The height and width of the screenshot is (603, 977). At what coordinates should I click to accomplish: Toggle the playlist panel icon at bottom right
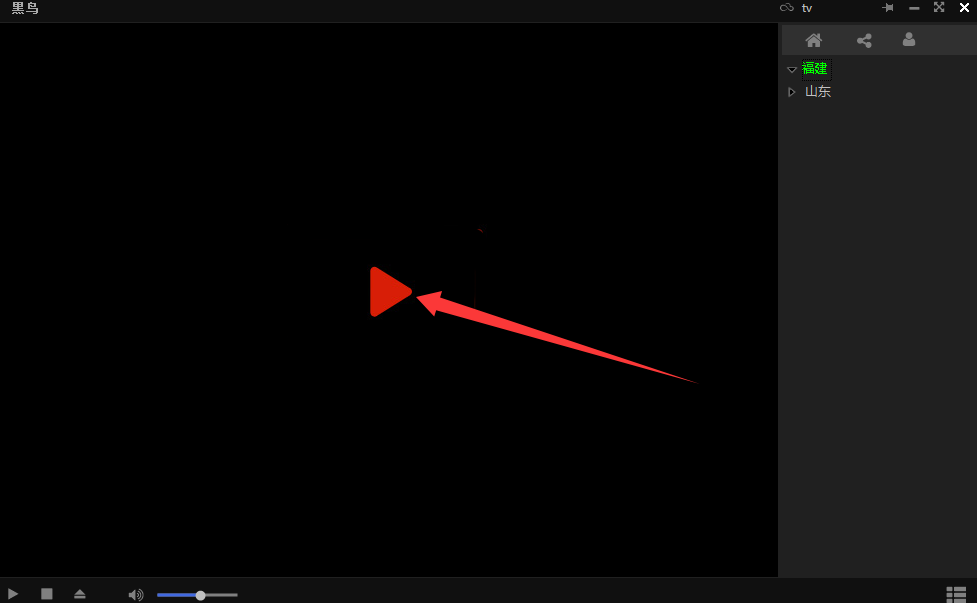(x=956, y=594)
